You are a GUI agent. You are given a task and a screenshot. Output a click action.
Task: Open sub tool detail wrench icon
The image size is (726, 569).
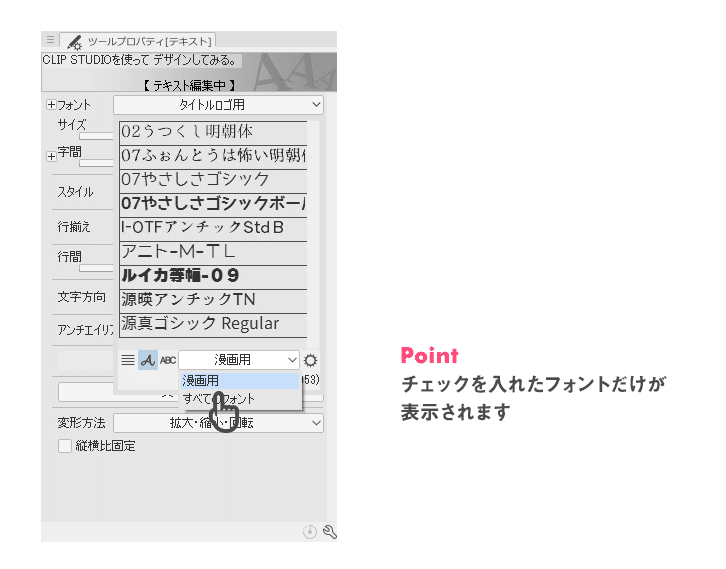click(330, 531)
